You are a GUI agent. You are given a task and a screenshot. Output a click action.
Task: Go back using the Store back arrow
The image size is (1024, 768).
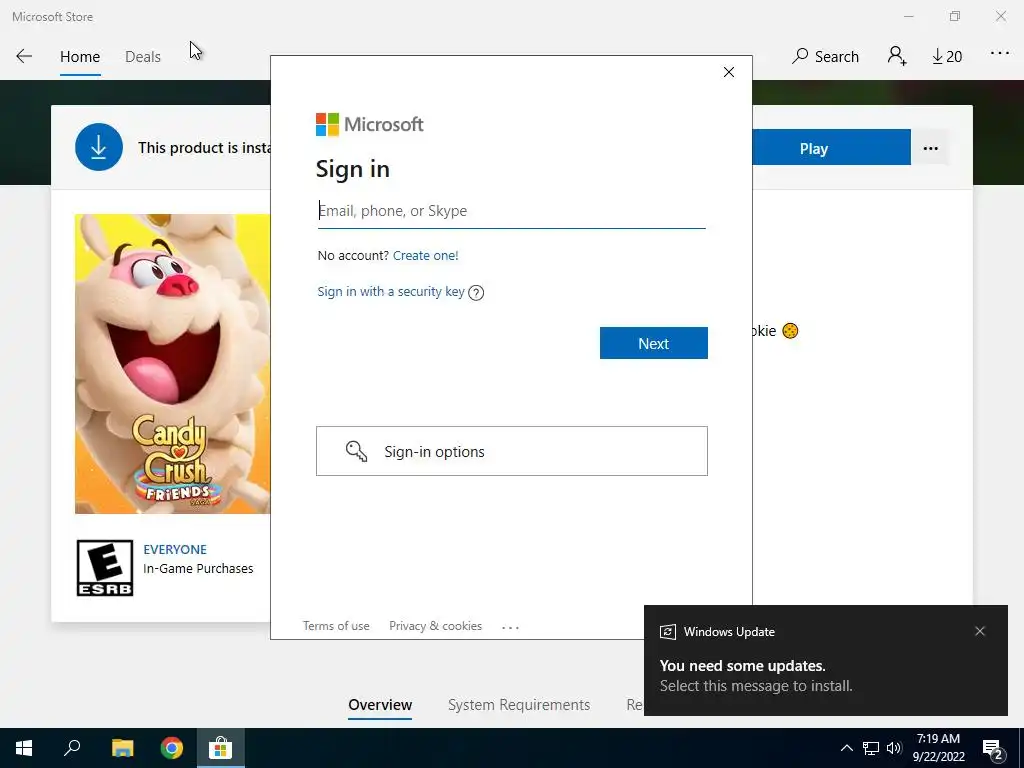24,56
